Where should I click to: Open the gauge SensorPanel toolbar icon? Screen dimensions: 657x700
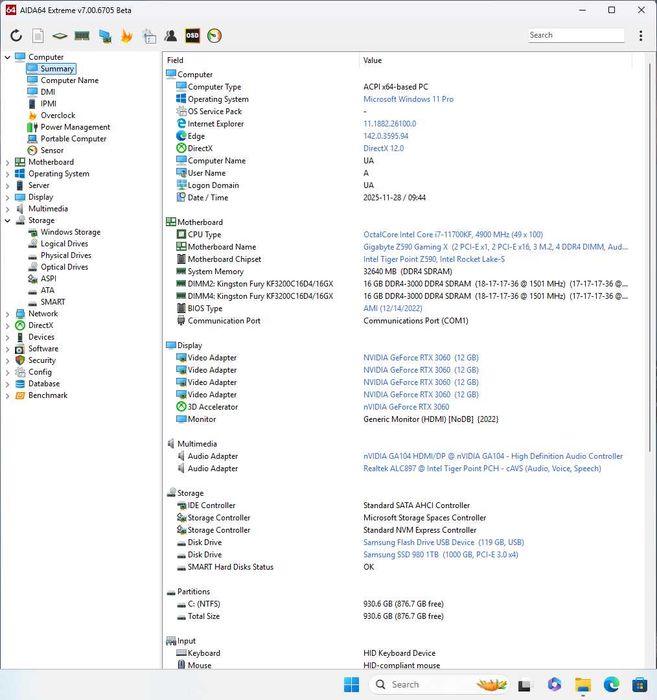(x=214, y=36)
